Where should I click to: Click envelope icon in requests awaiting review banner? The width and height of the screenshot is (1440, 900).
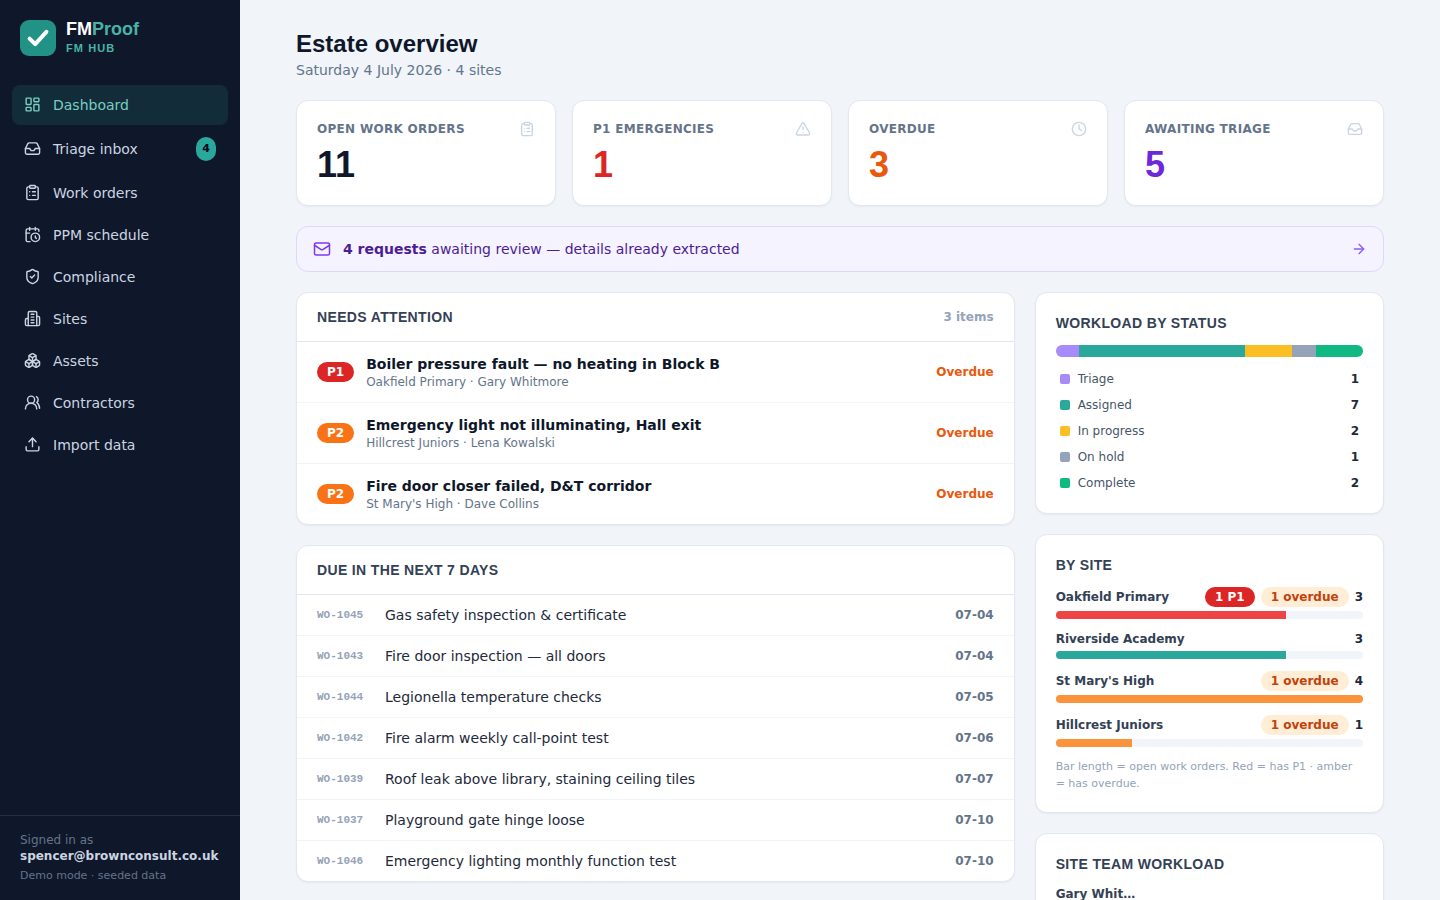322,249
